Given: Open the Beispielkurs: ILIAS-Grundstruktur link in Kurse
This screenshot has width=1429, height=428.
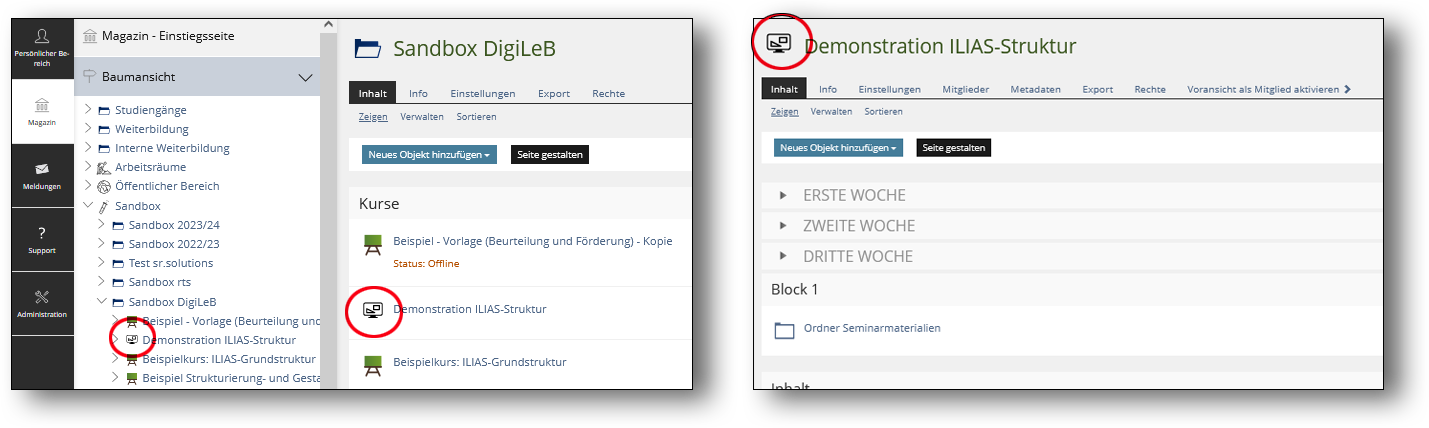Looking at the screenshot, I should pyautogui.click(x=479, y=362).
